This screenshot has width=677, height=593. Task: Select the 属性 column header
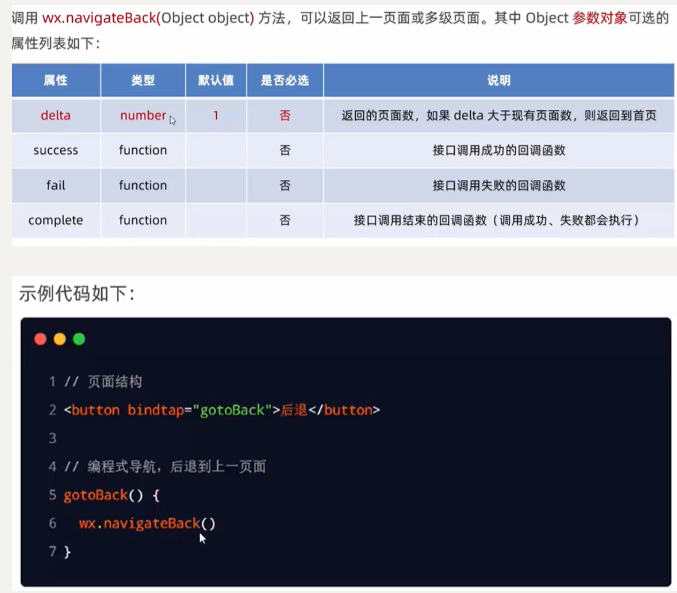[56, 80]
